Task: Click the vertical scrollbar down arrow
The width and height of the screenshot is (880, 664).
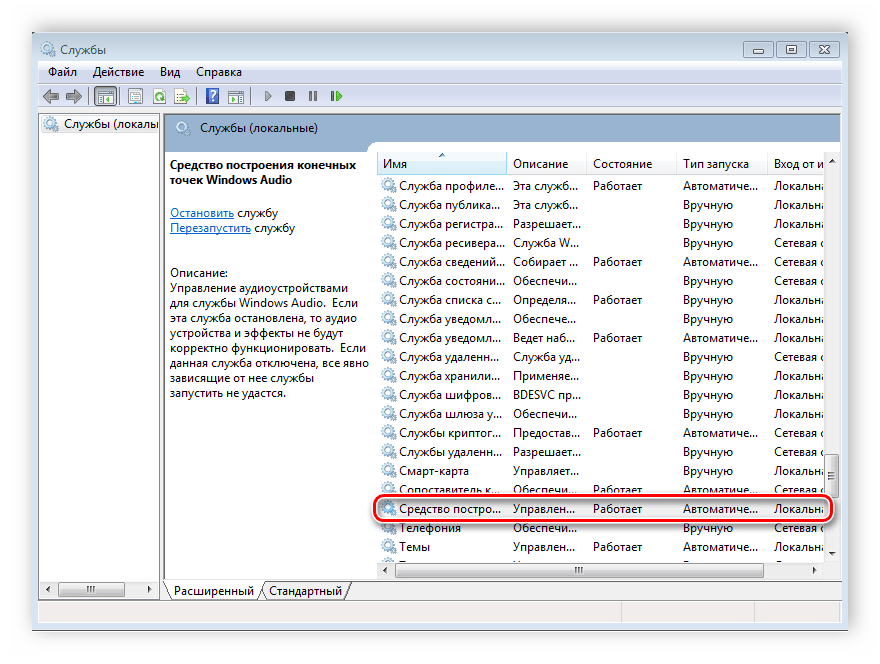Action: (831, 551)
